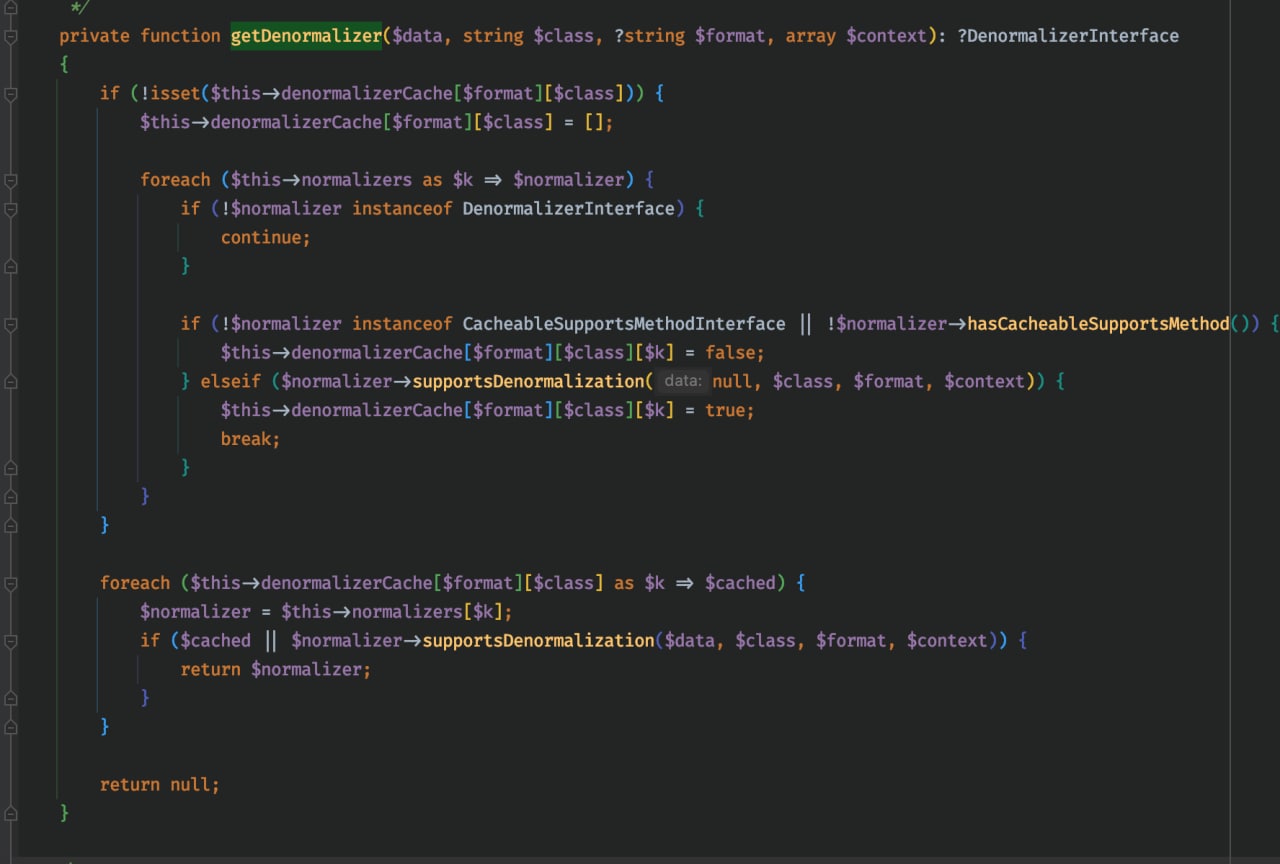
Task: Click the 'array $context' parameter in signature
Action: tap(856, 36)
